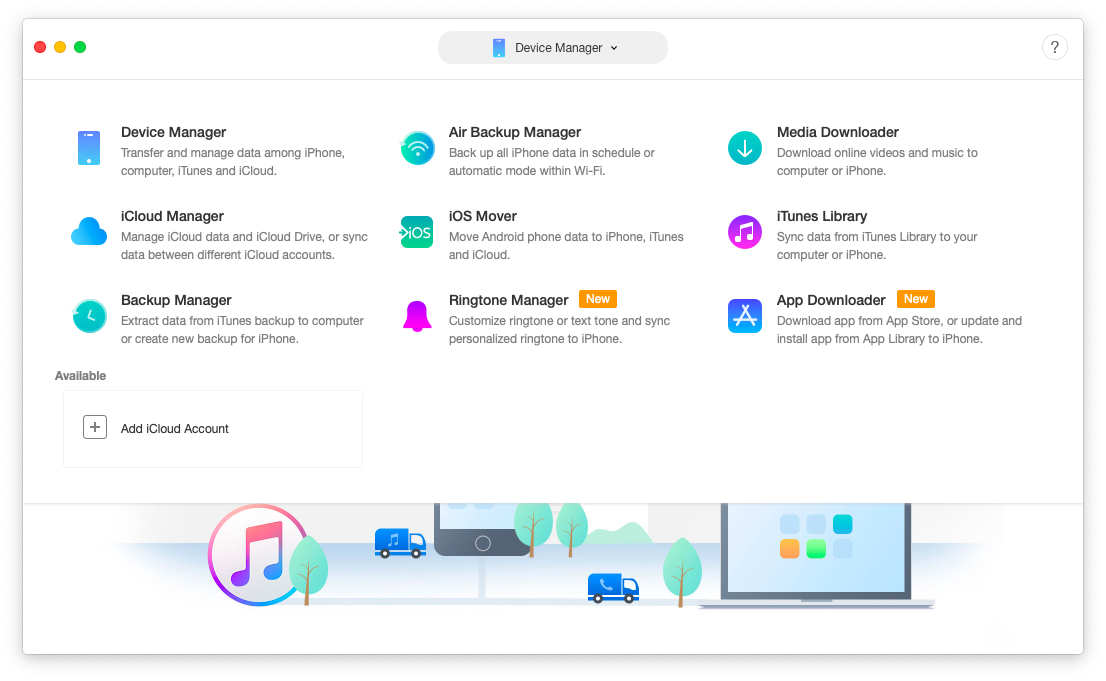Open the iTunes Library title
The image size is (1106, 681).
point(822,216)
